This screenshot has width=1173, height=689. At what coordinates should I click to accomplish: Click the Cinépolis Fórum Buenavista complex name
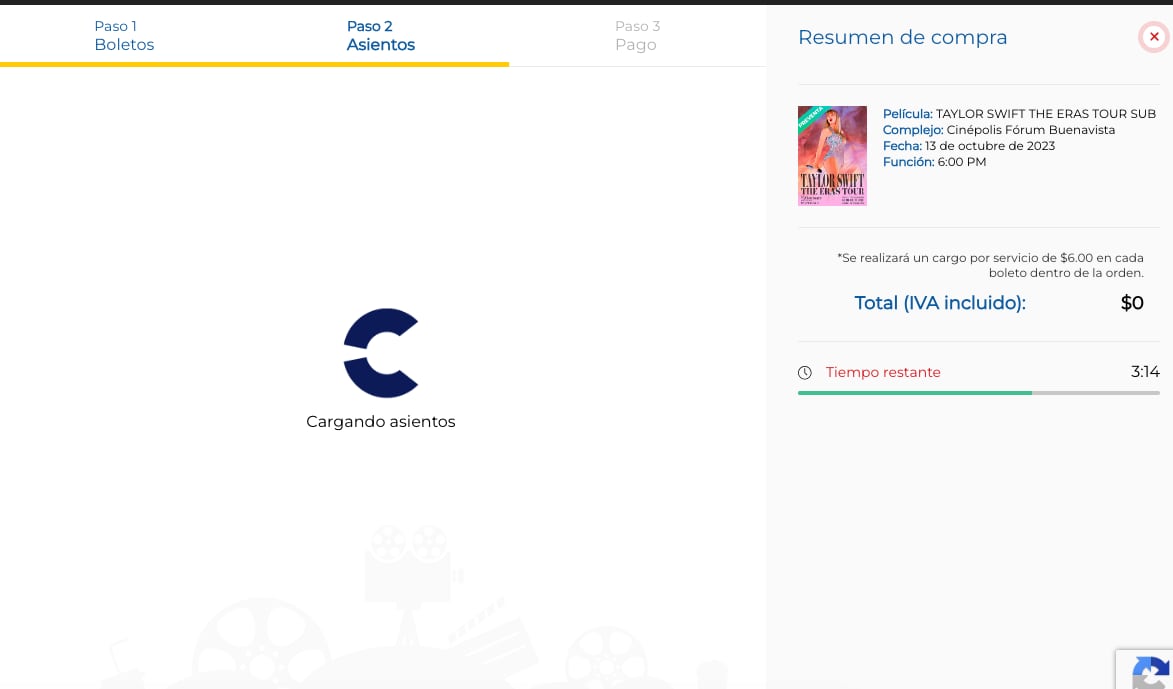pyautogui.click(x=1030, y=130)
